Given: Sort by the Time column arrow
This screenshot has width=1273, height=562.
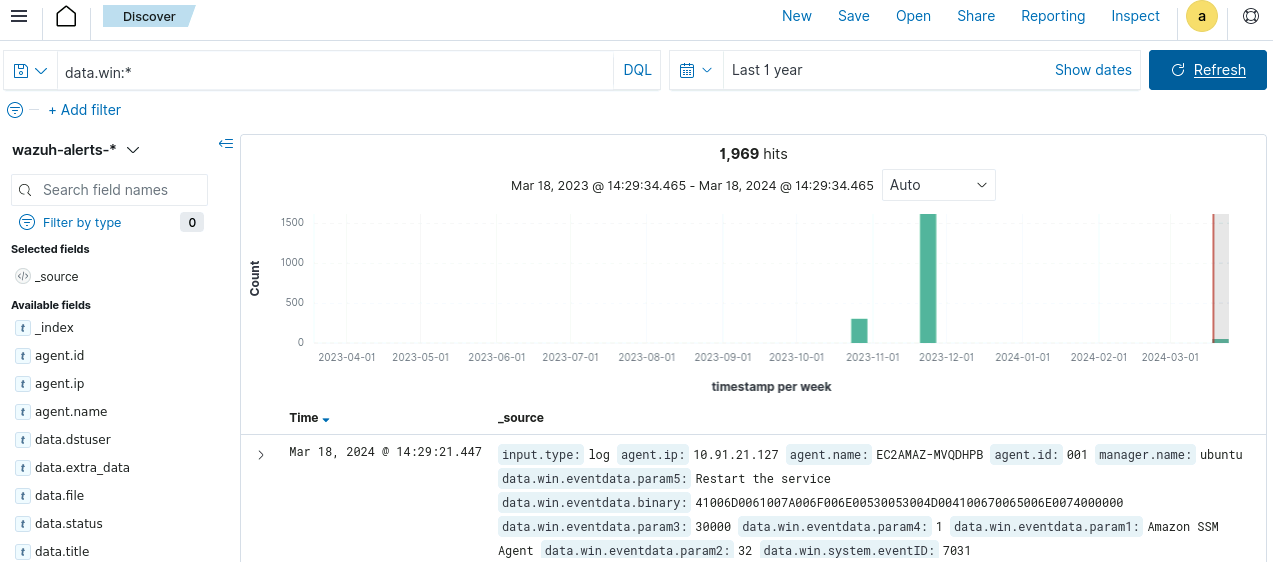Looking at the screenshot, I should coord(326,419).
